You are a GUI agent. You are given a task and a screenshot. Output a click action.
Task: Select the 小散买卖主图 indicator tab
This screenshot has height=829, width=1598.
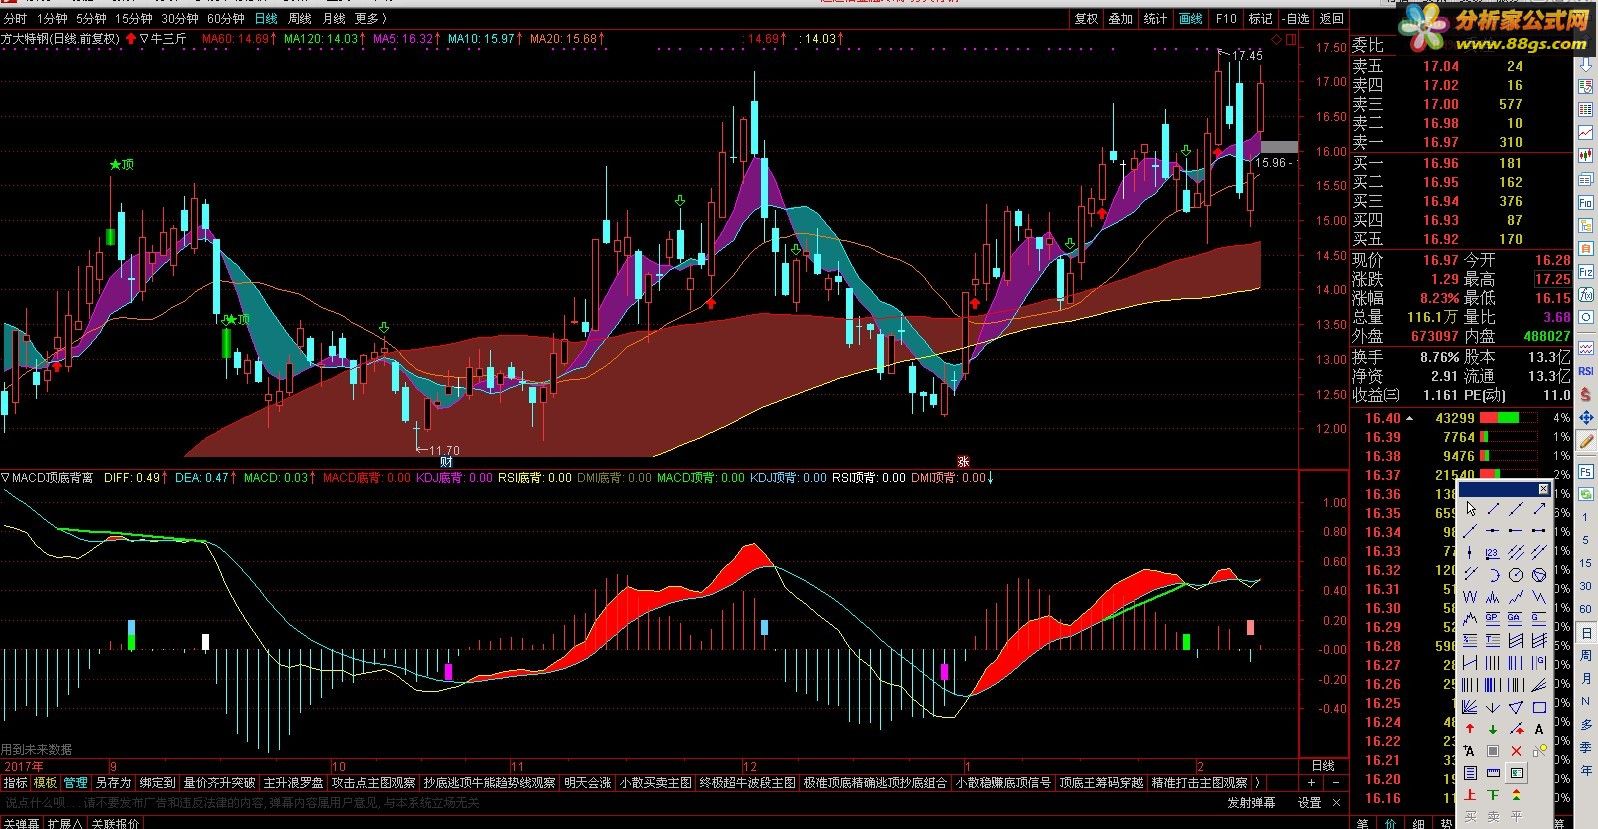656,783
